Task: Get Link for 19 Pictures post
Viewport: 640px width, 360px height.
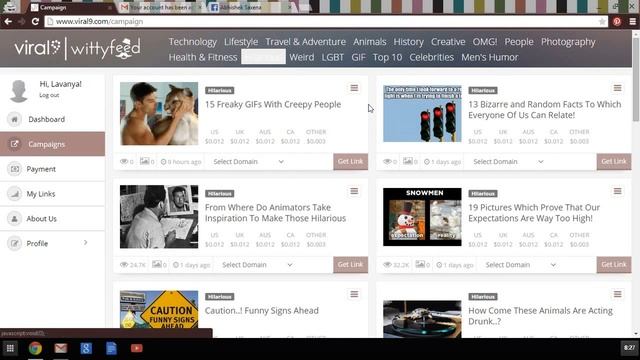Action: click(614, 264)
